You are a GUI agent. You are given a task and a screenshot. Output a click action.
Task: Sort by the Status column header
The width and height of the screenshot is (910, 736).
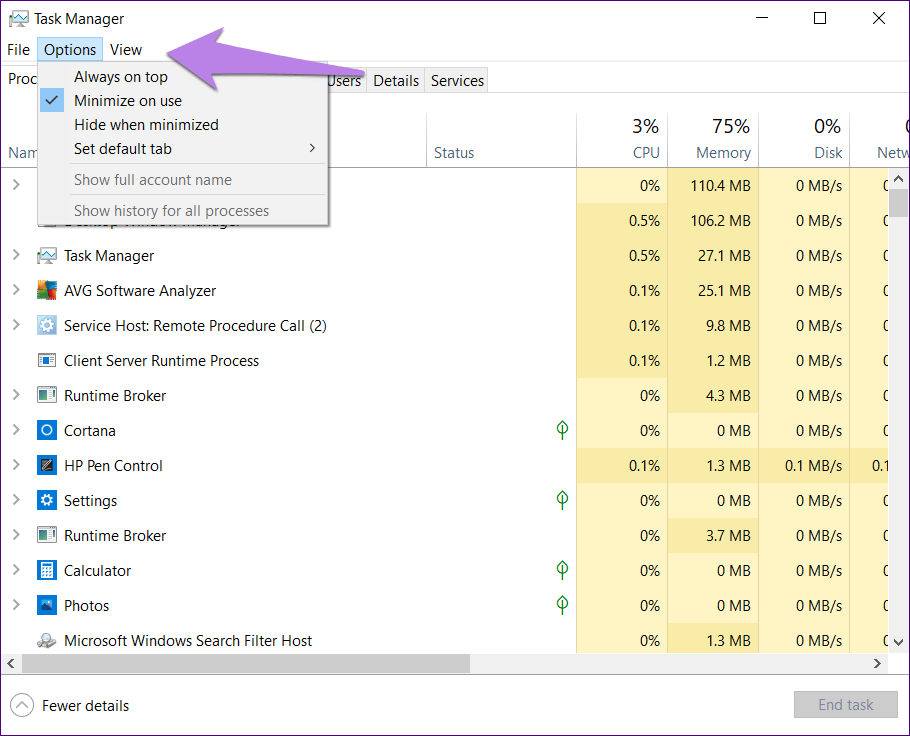501,140
